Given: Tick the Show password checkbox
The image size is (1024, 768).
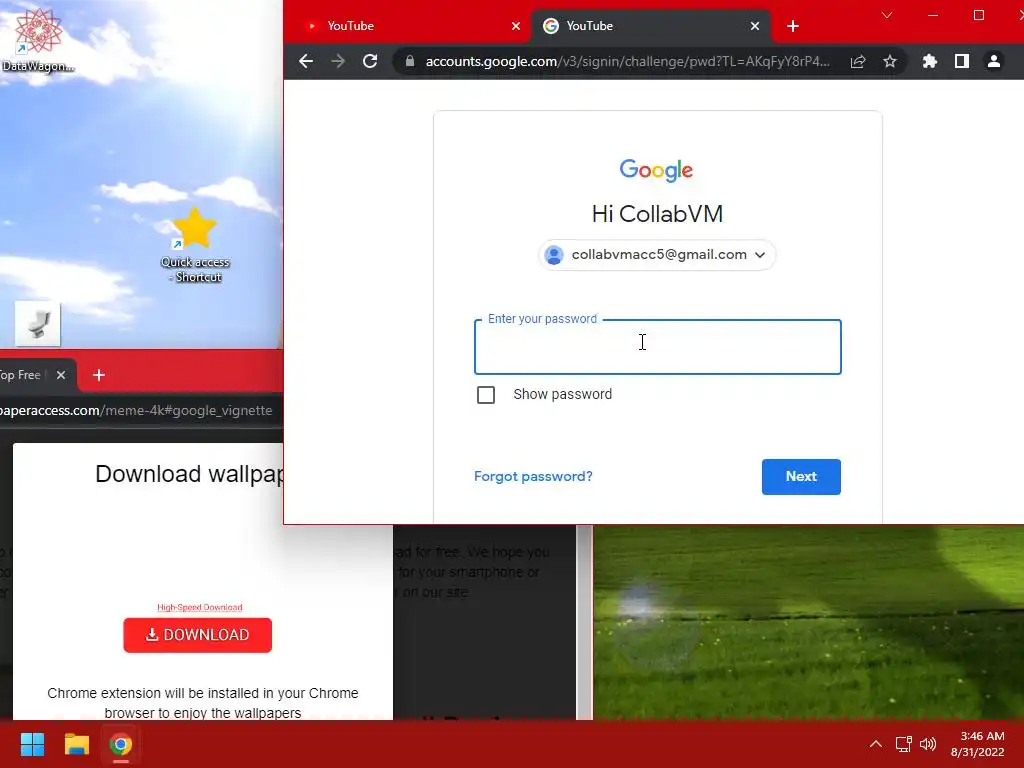Looking at the screenshot, I should coord(486,394).
